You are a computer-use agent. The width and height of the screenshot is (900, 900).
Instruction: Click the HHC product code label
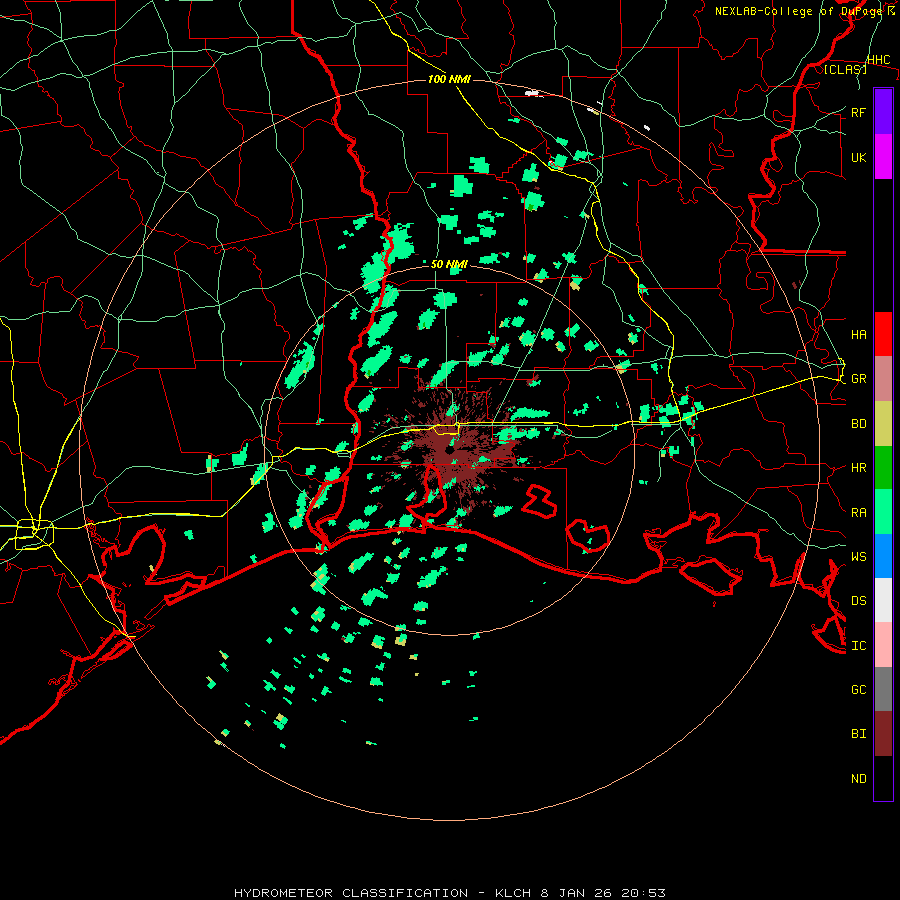878,60
